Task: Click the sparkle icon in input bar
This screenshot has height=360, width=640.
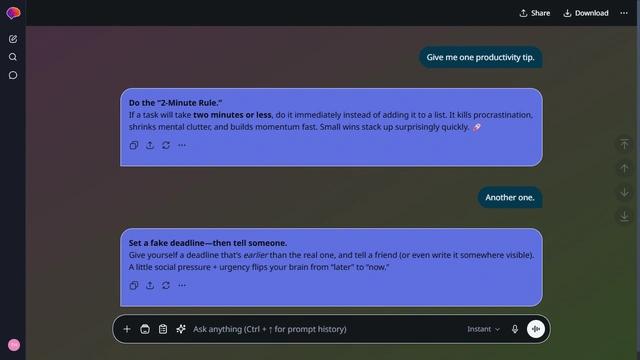Action: click(181, 329)
